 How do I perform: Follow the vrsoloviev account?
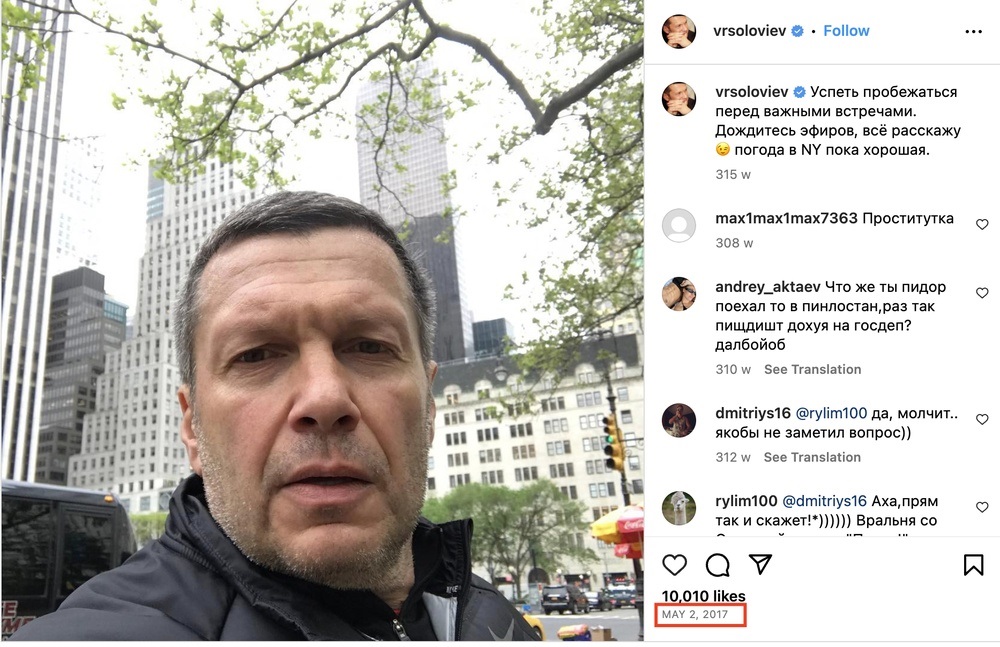(846, 31)
